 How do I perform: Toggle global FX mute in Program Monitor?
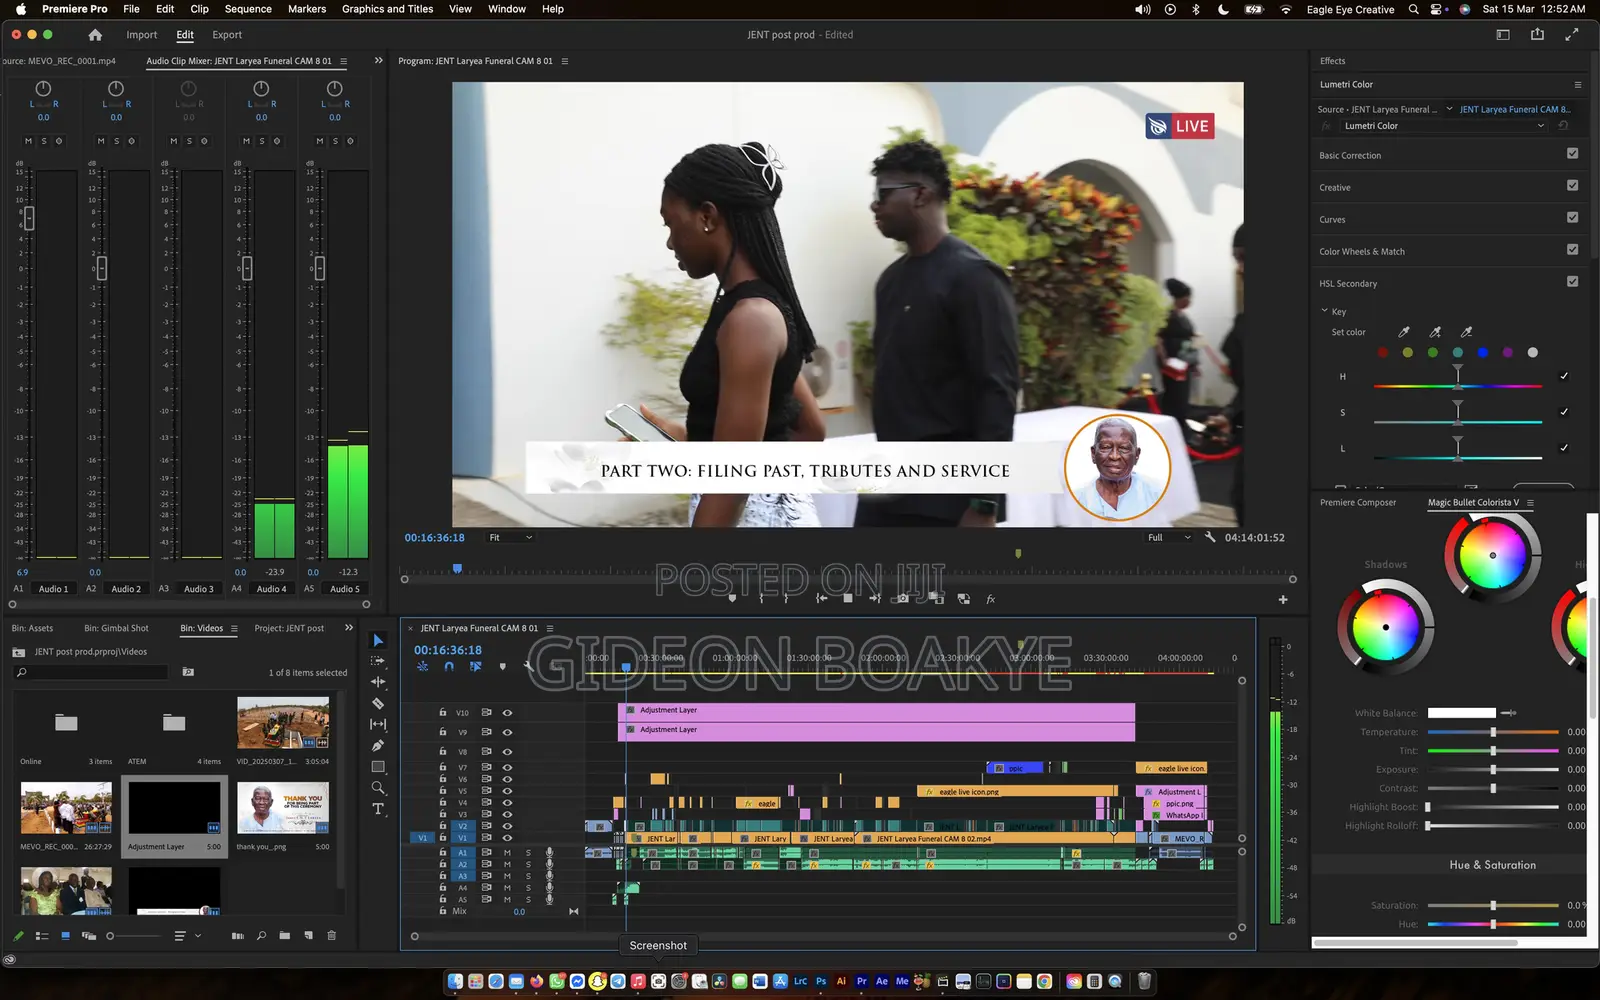[991, 599]
